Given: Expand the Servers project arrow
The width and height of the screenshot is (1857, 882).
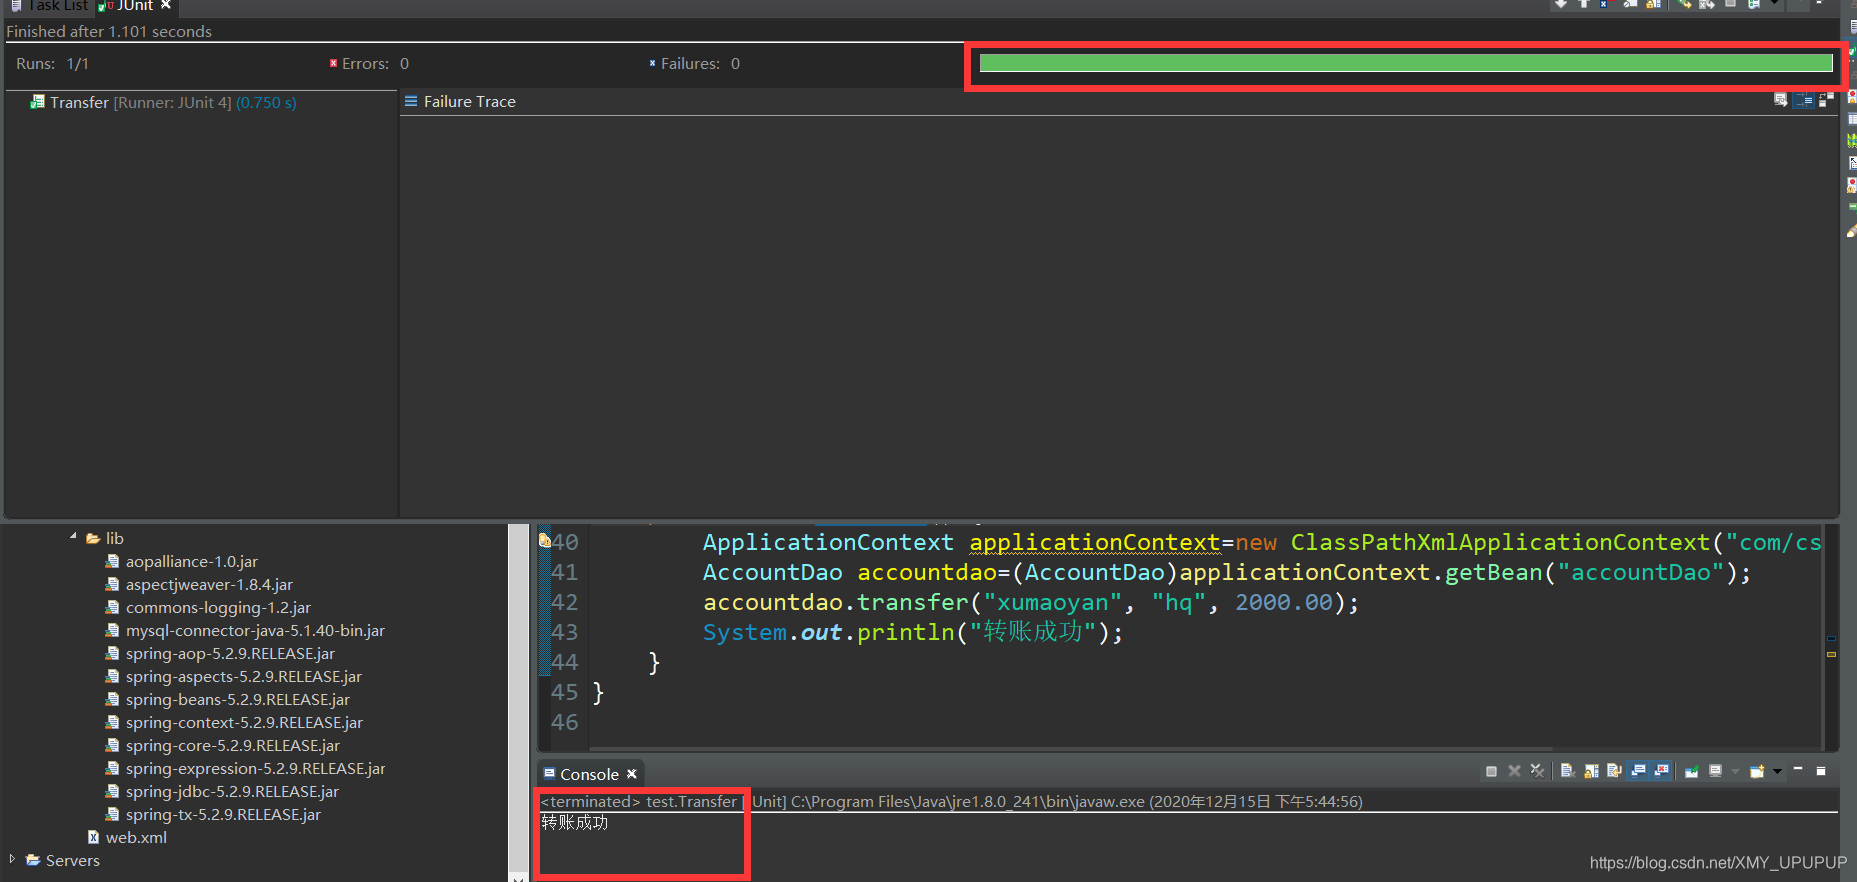Looking at the screenshot, I should pos(12,859).
